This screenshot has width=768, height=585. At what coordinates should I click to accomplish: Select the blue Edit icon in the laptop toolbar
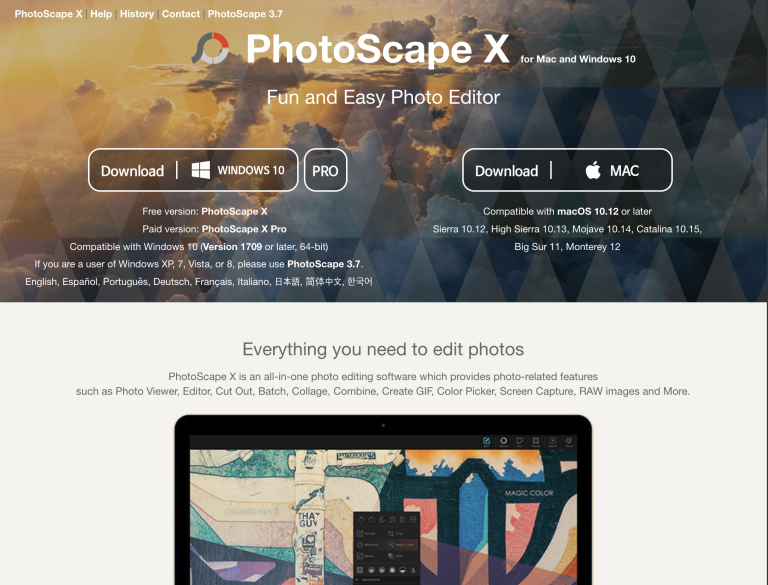pos(486,441)
